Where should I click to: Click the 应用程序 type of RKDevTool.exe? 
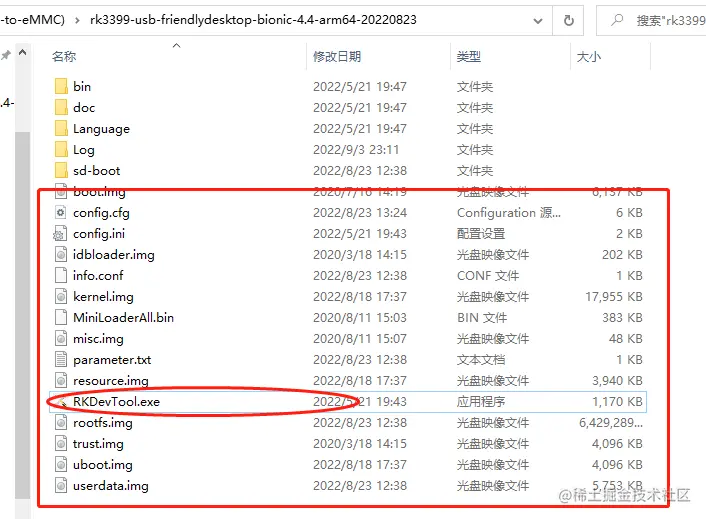[481, 402]
